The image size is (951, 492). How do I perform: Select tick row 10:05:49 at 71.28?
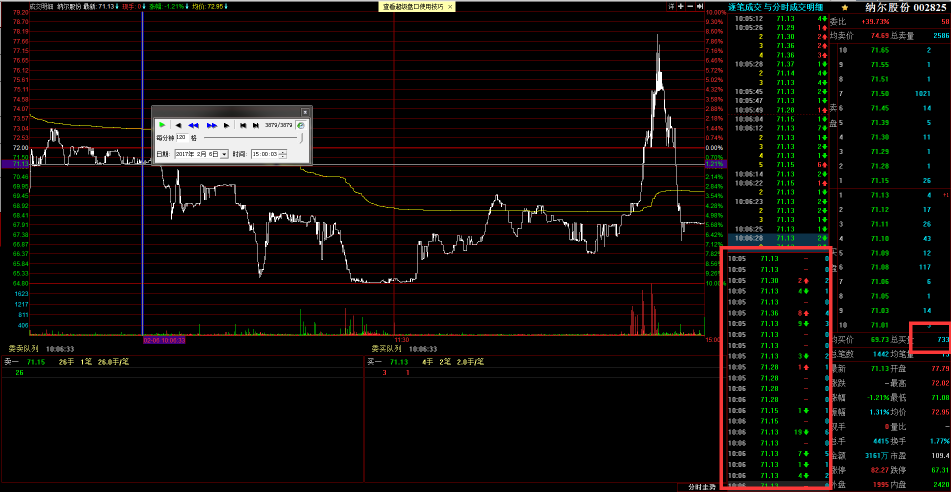tap(778, 110)
